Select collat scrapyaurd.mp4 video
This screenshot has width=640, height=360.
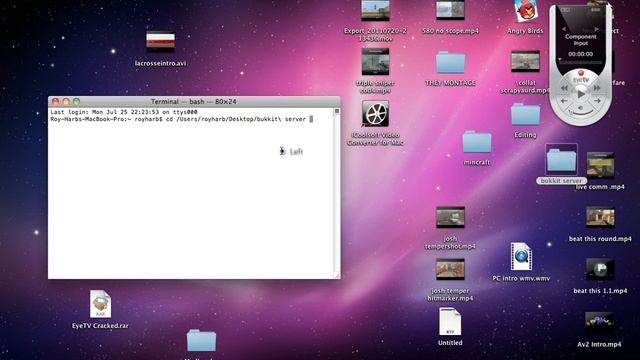pos(525,61)
